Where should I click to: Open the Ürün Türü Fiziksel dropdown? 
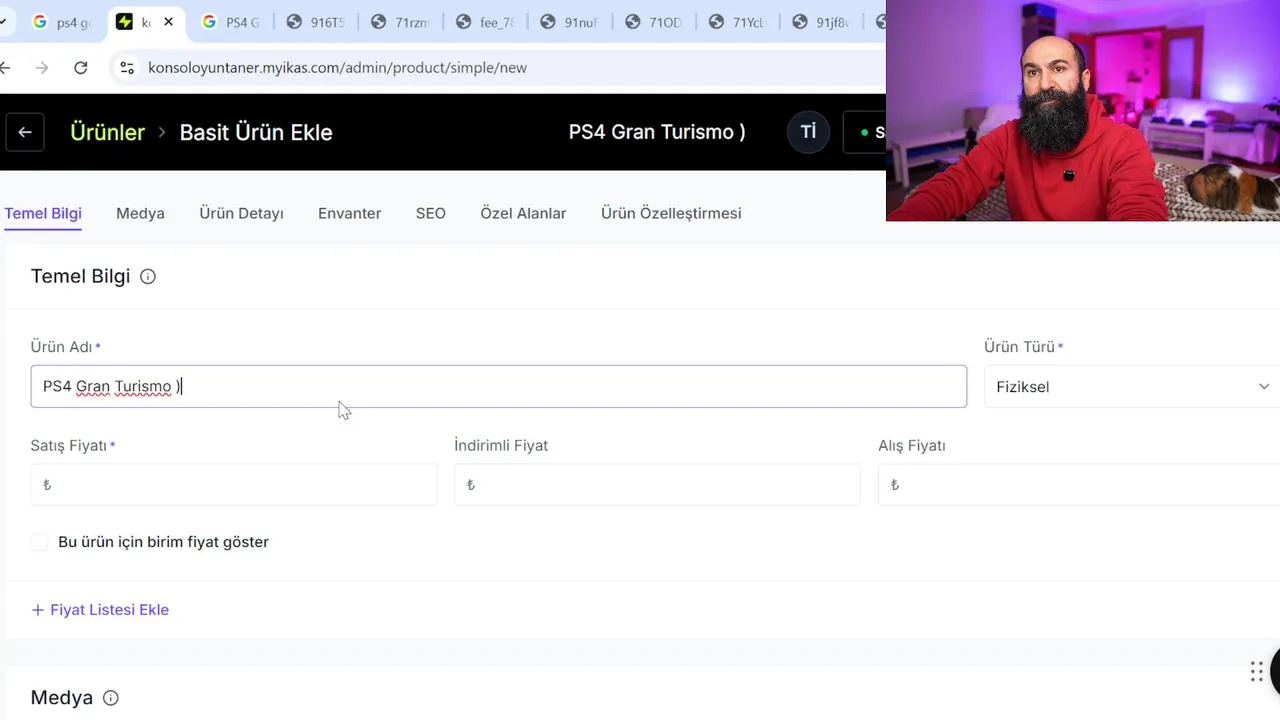pos(1132,387)
